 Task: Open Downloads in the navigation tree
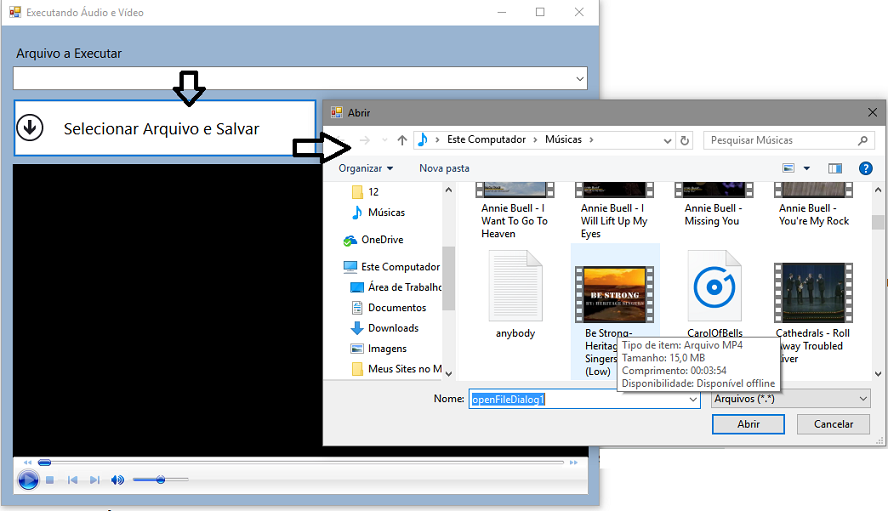[x=385, y=328]
